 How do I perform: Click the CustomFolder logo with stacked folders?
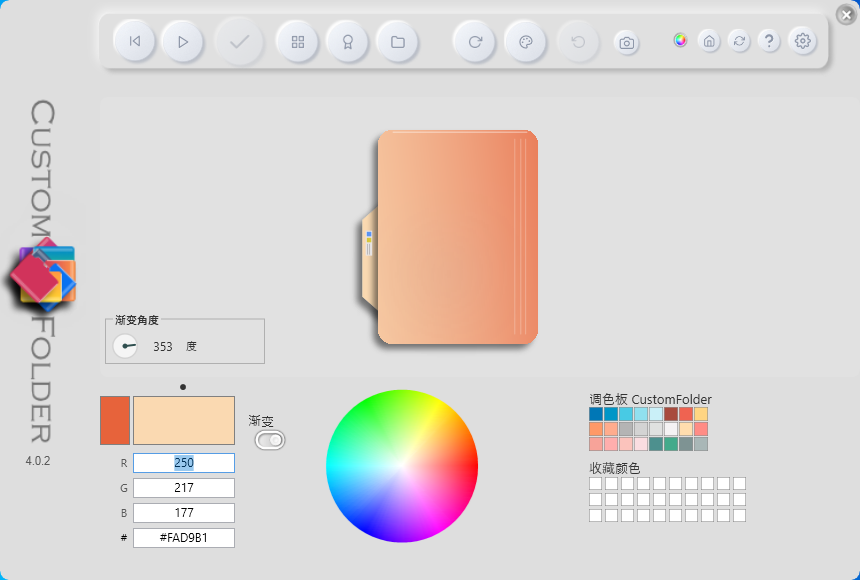(x=43, y=273)
